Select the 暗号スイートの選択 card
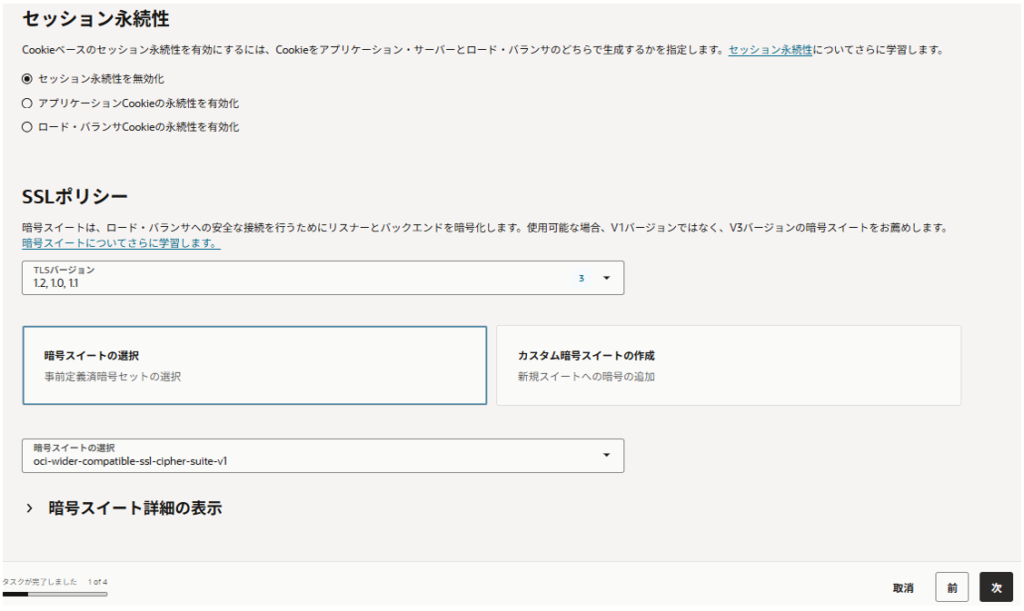The width and height of the screenshot is (1024, 611). coord(254,365)
